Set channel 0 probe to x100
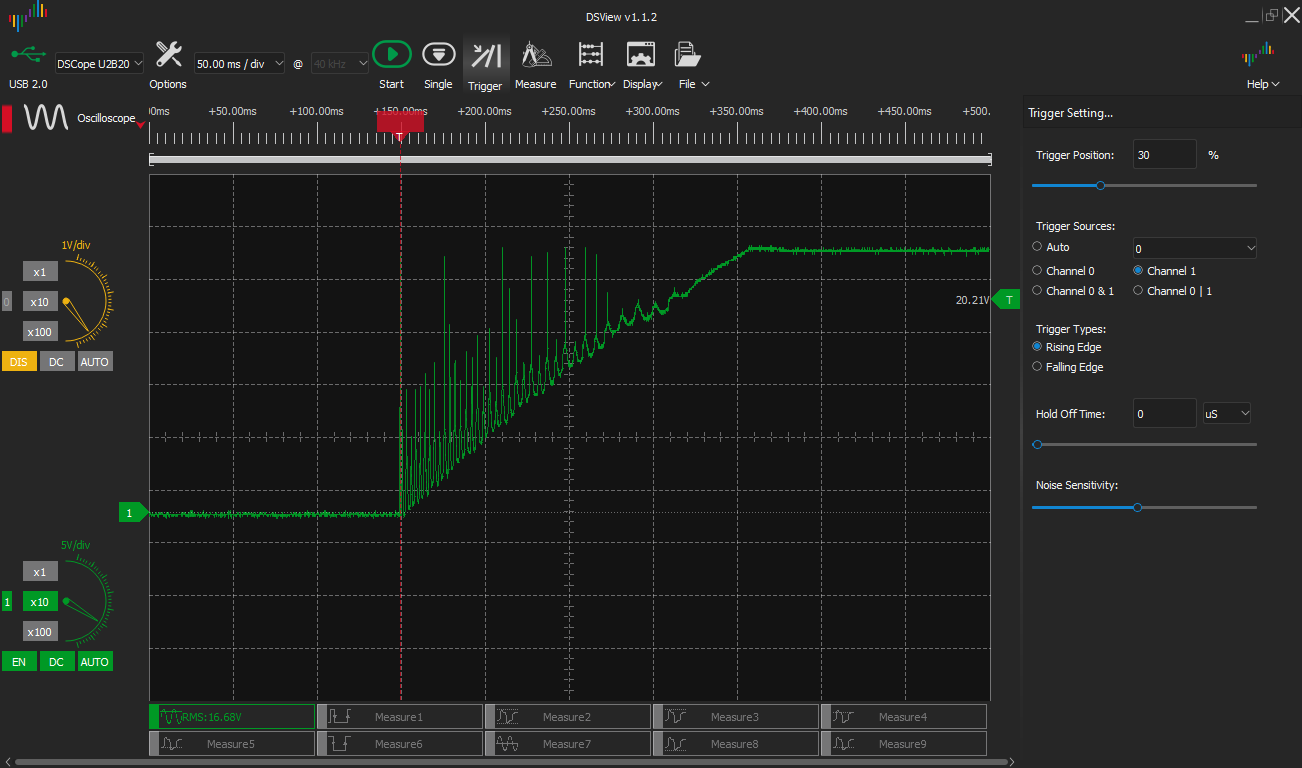 coord(40,331)
